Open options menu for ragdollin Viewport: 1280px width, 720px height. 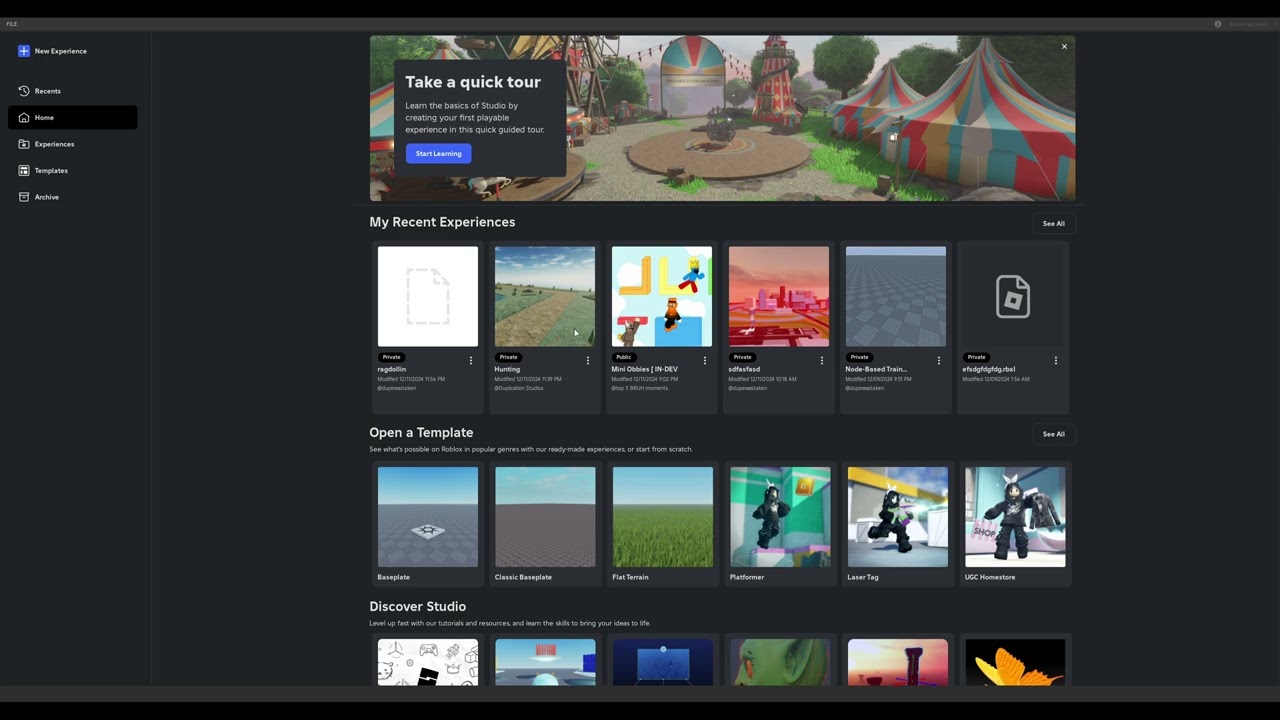(x=471, y=361)
